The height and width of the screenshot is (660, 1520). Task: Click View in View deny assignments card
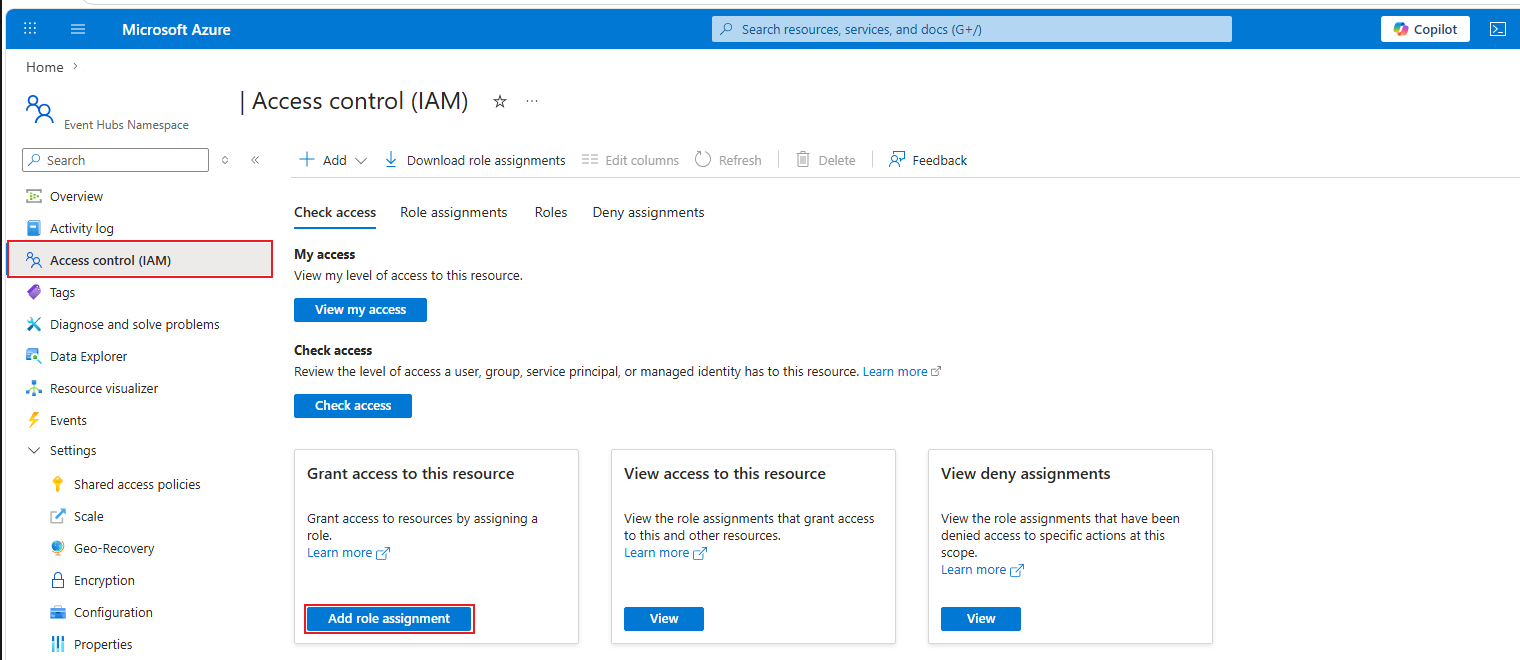tap(981, 619)
